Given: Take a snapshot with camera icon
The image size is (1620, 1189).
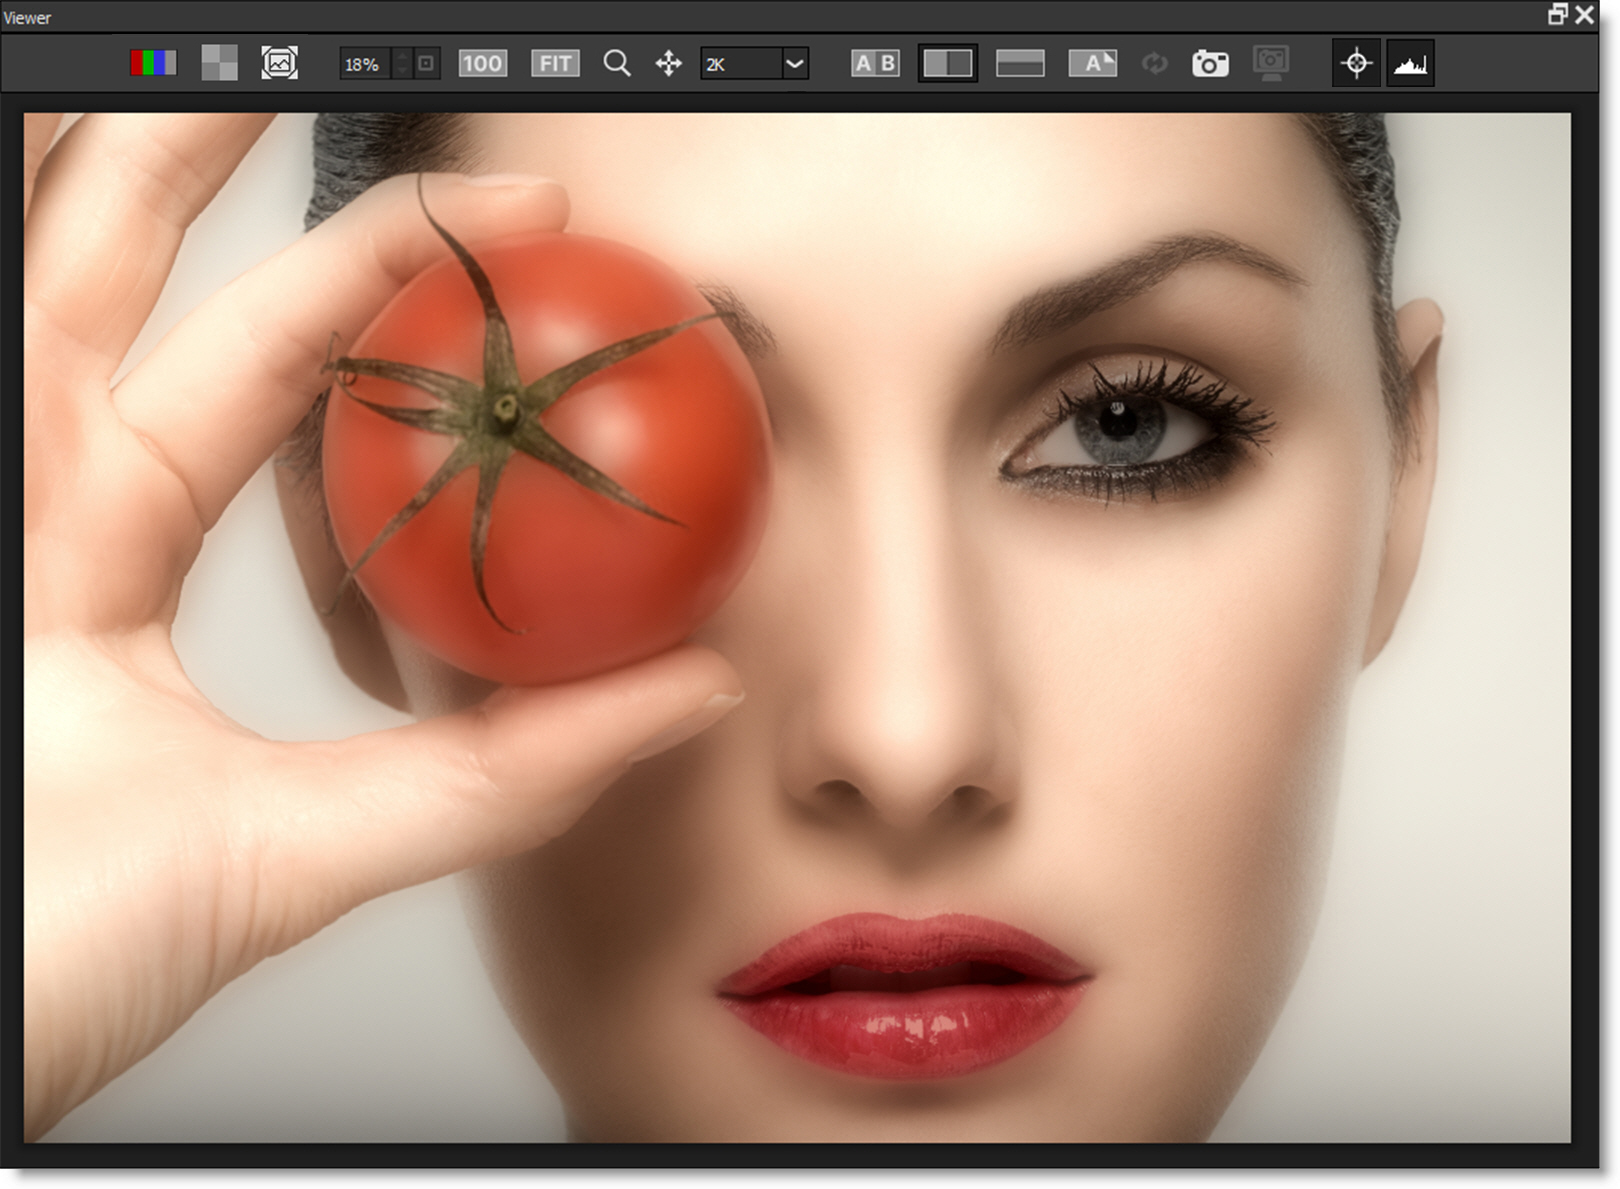Looking at the screenshot, I should click(1210, 64).
